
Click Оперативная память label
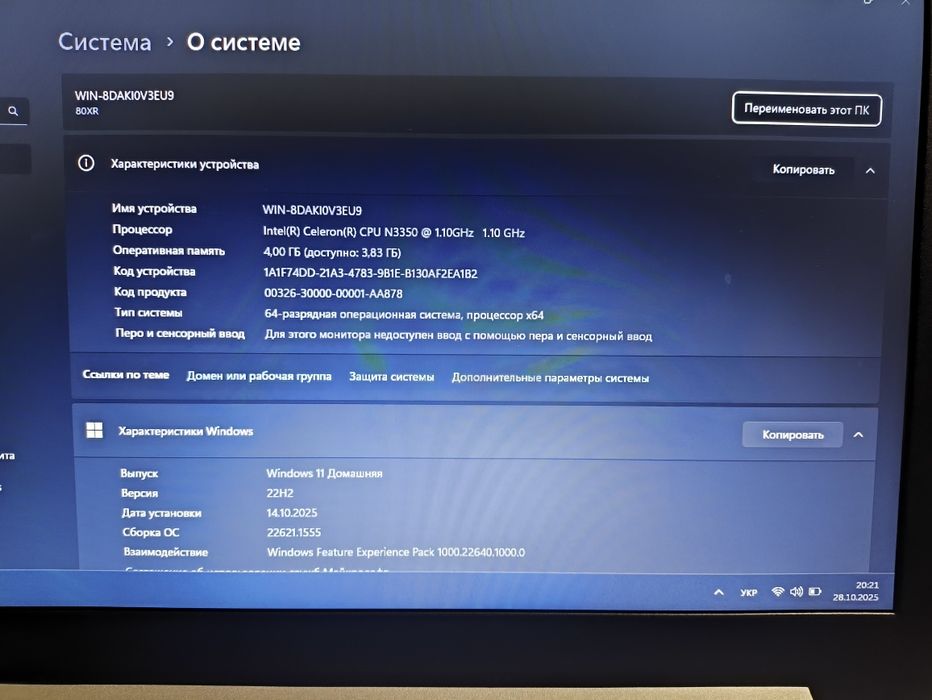tap(169, 251)
